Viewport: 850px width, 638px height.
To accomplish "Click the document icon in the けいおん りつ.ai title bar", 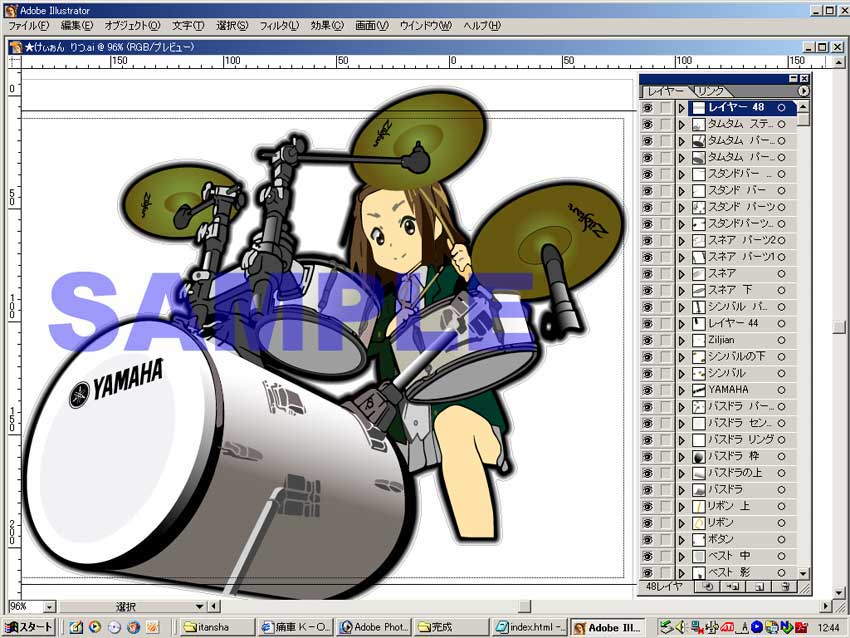I will click(x=16, y=47).
